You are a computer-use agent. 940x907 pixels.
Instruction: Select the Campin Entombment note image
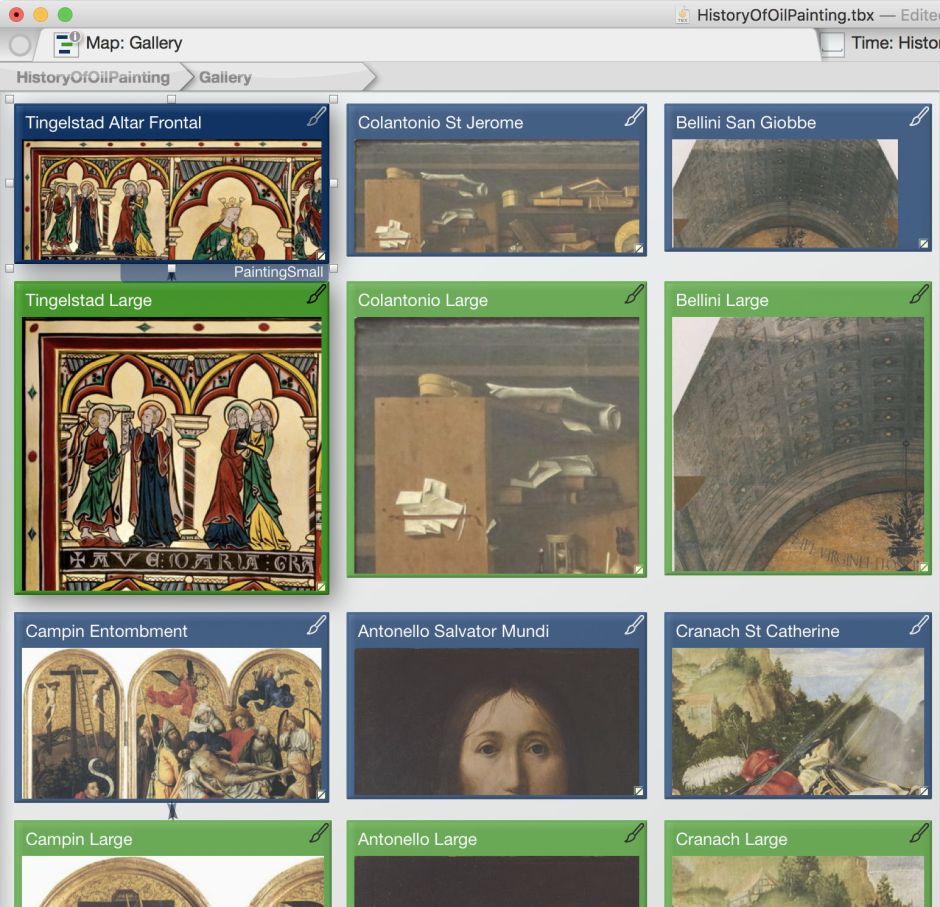click(x=172, y=722)
